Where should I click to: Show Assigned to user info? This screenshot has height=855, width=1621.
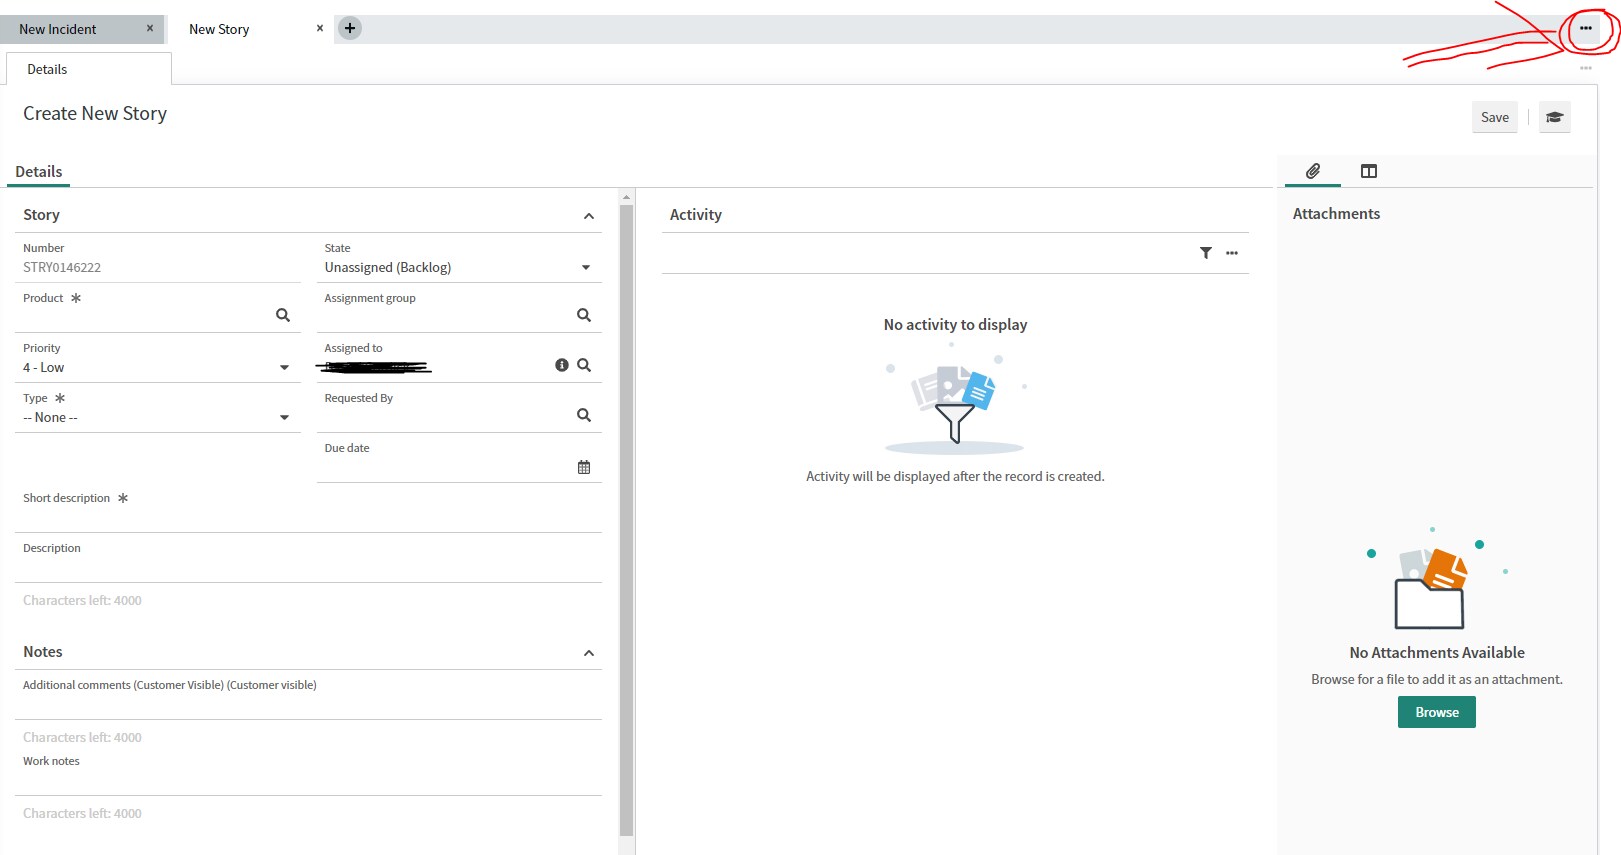[562, 365]
